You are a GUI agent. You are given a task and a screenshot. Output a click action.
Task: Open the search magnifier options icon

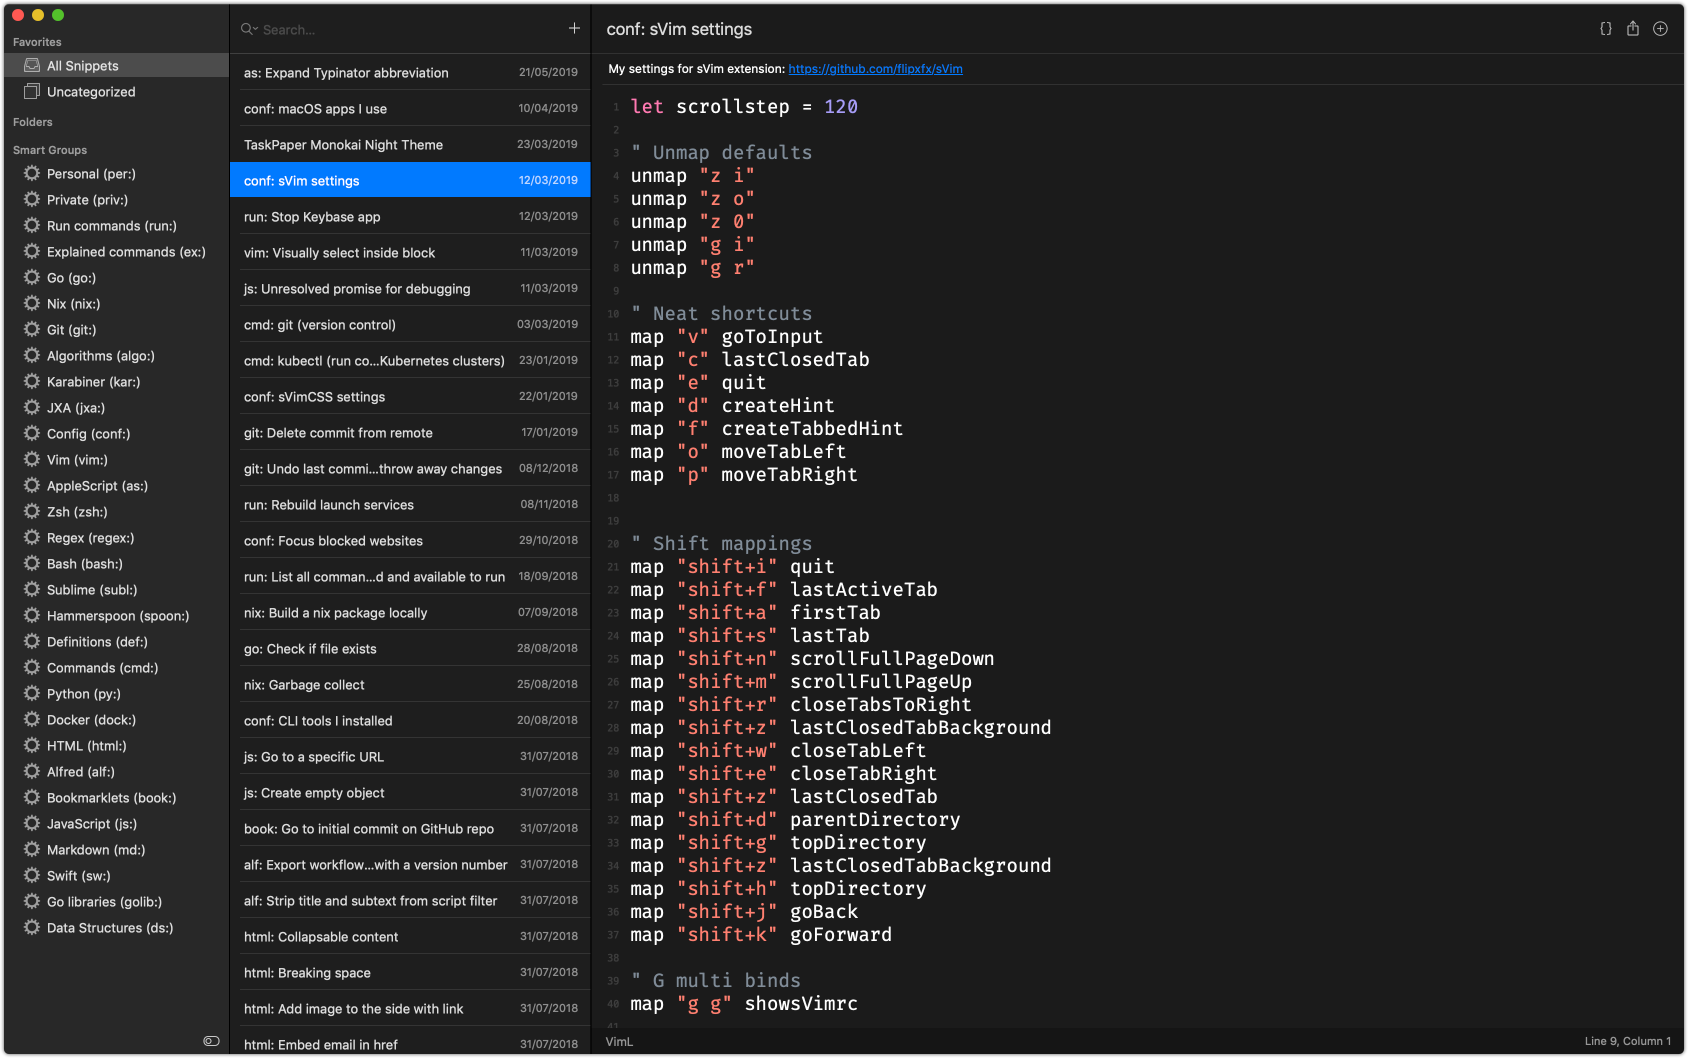249,29
